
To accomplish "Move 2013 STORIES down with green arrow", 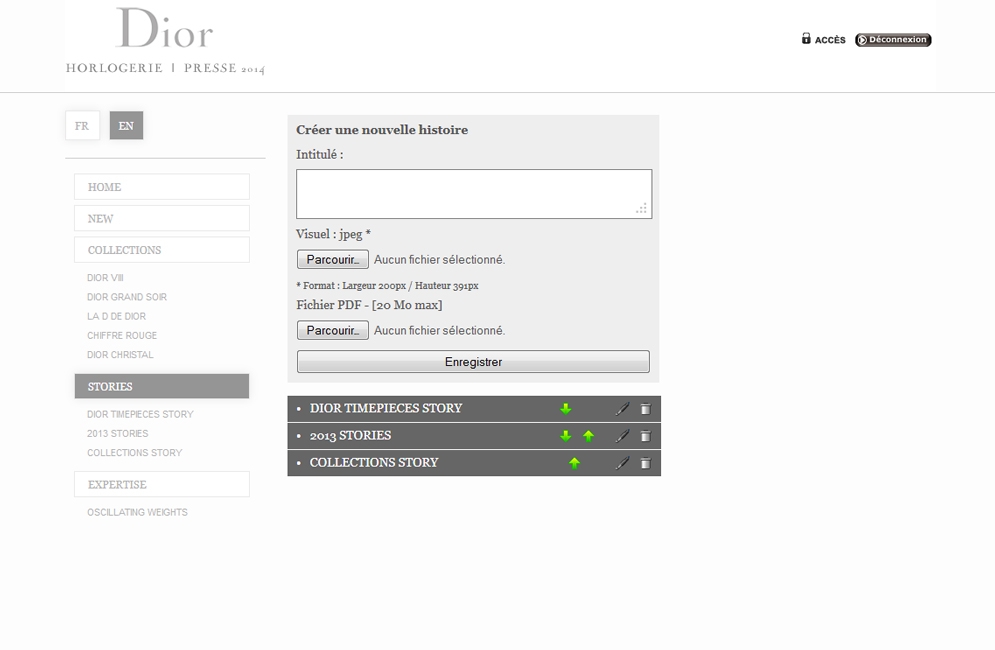I will [x=565, y=436].
